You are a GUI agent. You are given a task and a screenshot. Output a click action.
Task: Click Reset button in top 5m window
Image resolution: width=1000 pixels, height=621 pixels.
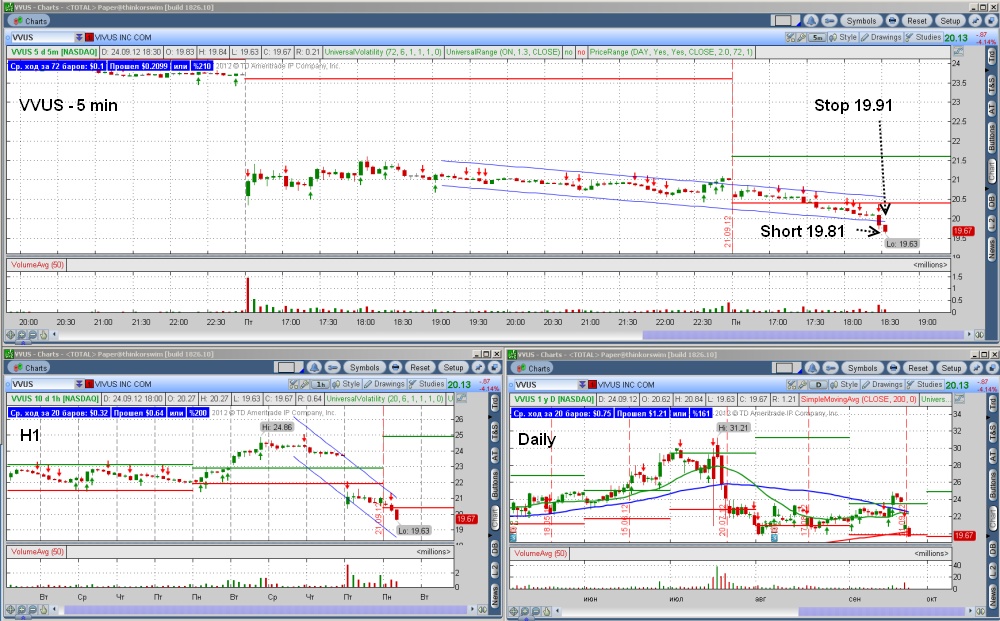(x=917, y=20)
